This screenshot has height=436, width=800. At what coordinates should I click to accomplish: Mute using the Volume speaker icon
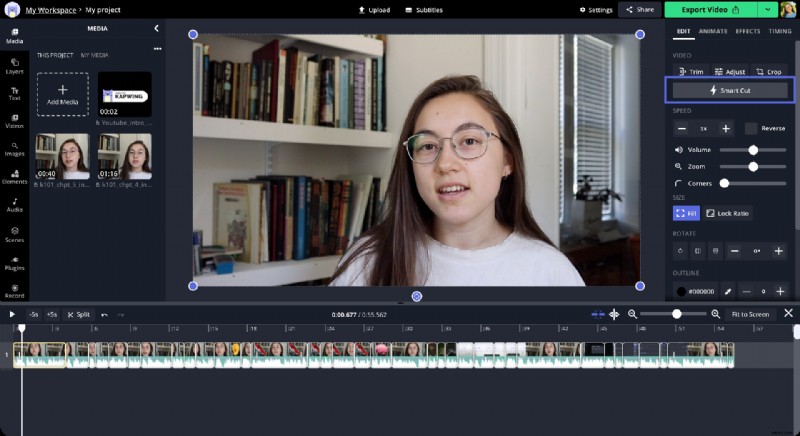coord(679,150)
